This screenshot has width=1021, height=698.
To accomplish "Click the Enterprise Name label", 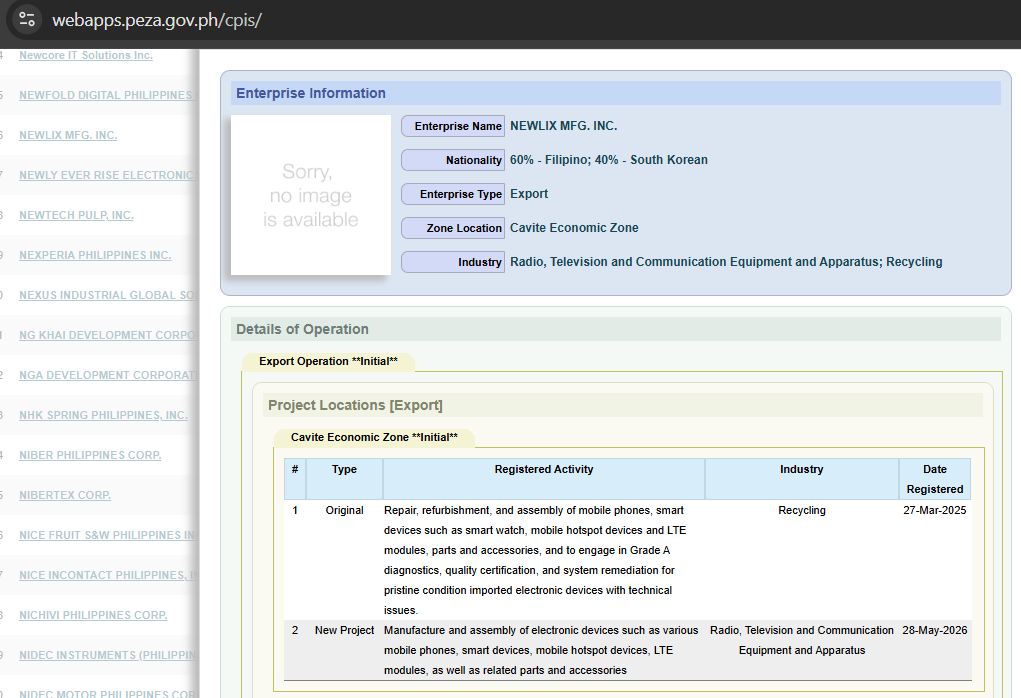I will pos(453,126).
